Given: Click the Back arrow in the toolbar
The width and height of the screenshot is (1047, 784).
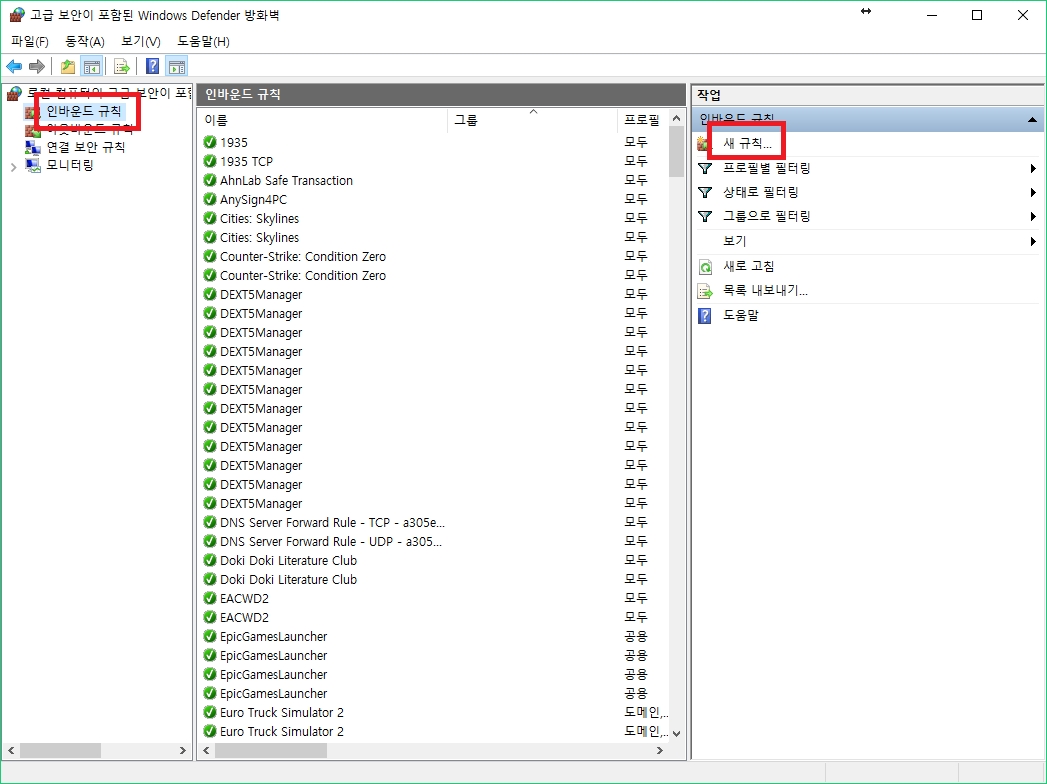Looking at the screenshot, I should [x=14, y=67].
